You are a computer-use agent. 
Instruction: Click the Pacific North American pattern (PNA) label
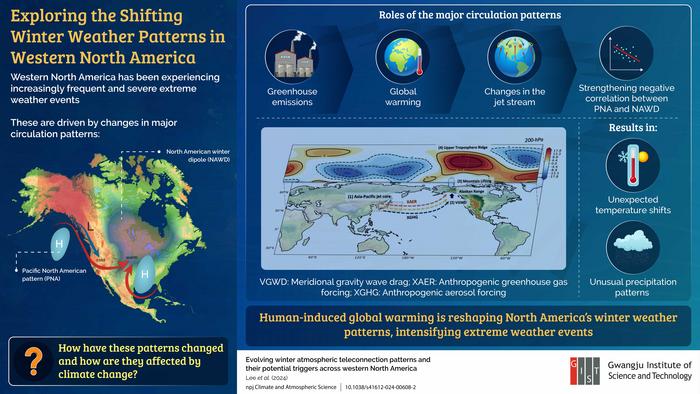pos(54,274)
